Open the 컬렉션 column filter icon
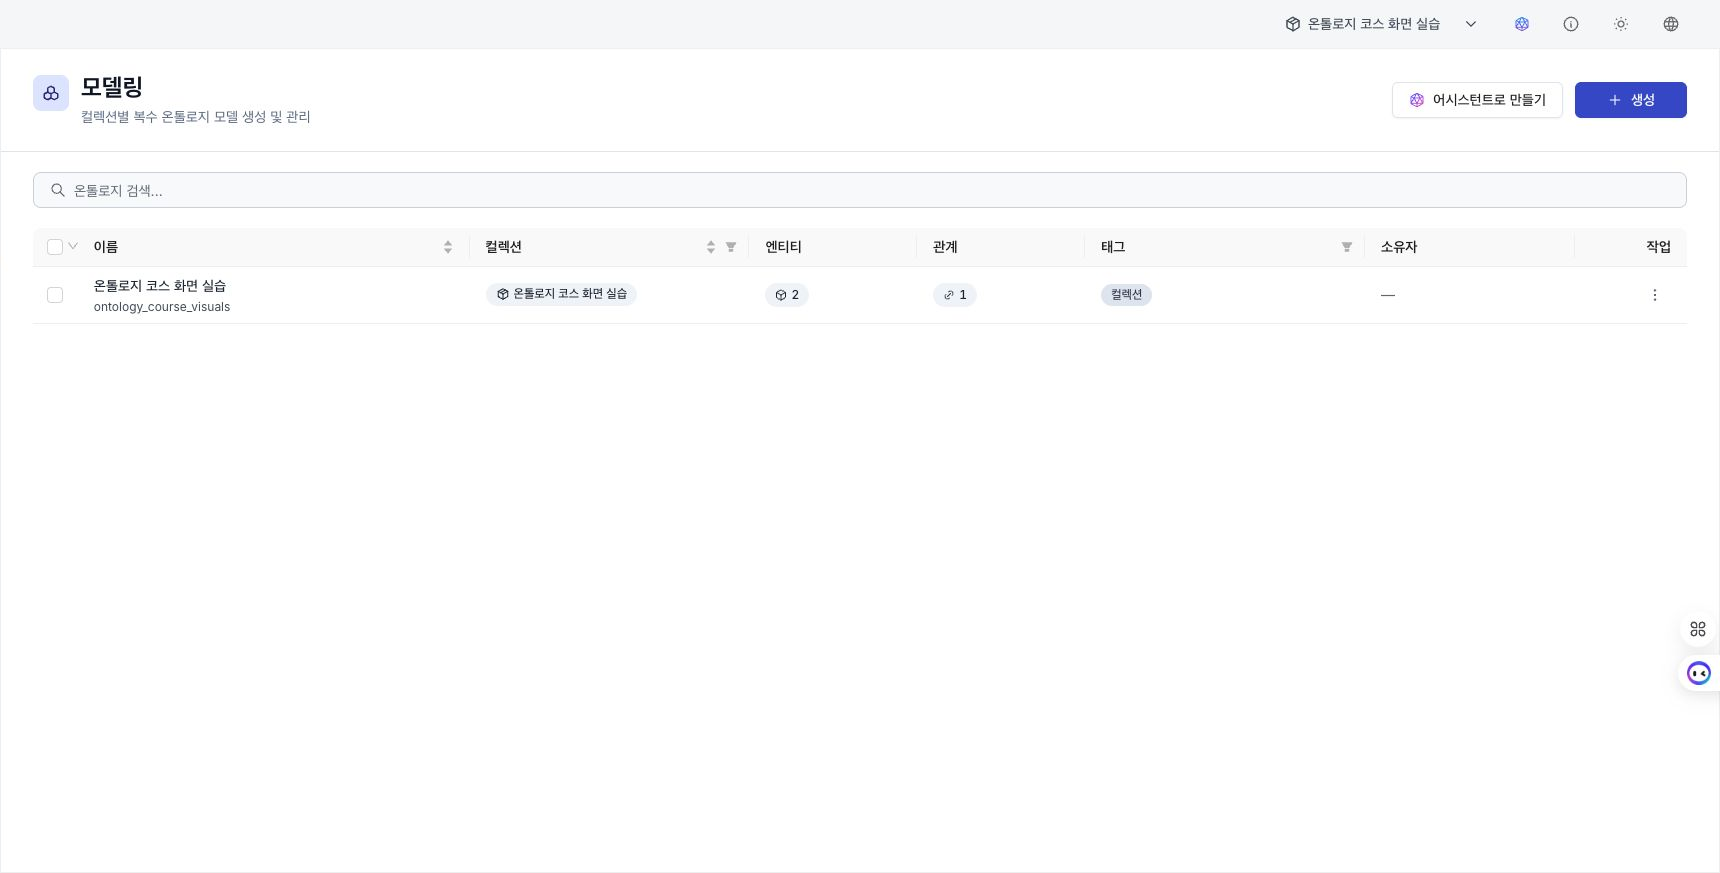This screenshot has height=873, width=1720. point(731,247)
